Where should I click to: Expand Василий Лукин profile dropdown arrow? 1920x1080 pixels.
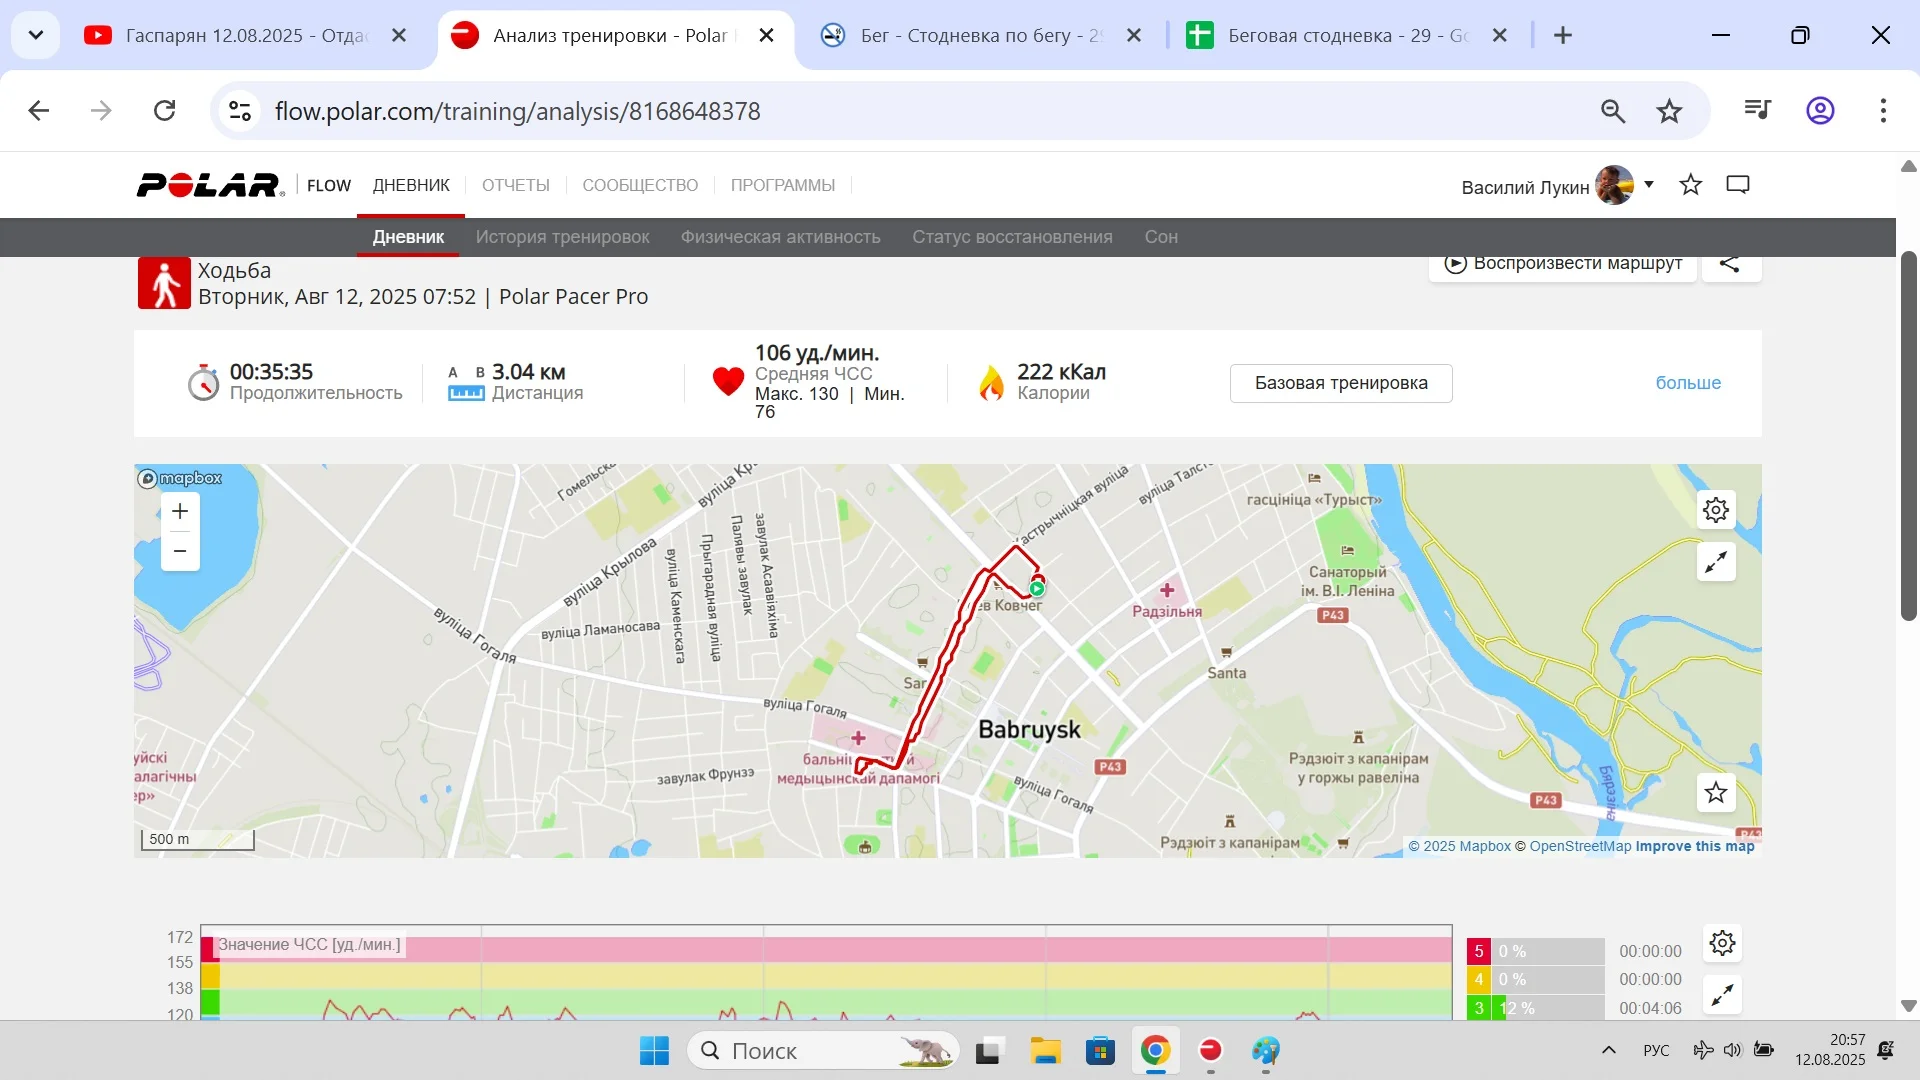pyautogui.click(x=1649, y=185)
